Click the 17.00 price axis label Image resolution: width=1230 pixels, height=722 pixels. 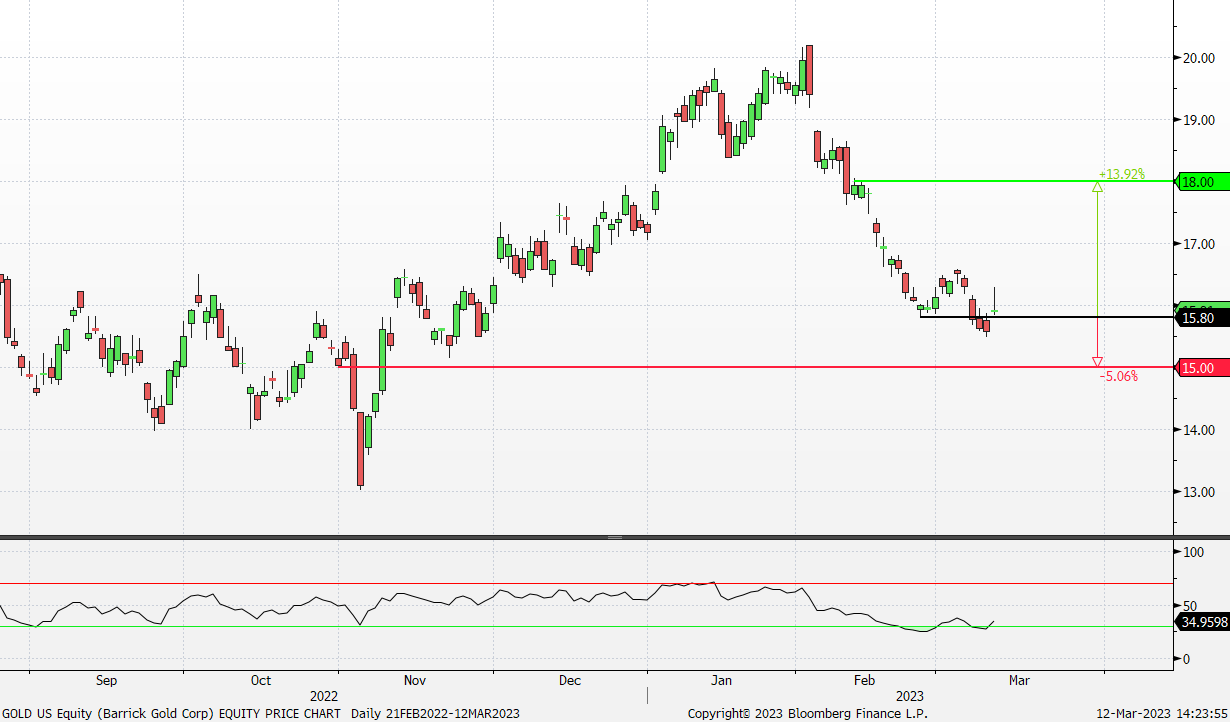[1198, 244]
